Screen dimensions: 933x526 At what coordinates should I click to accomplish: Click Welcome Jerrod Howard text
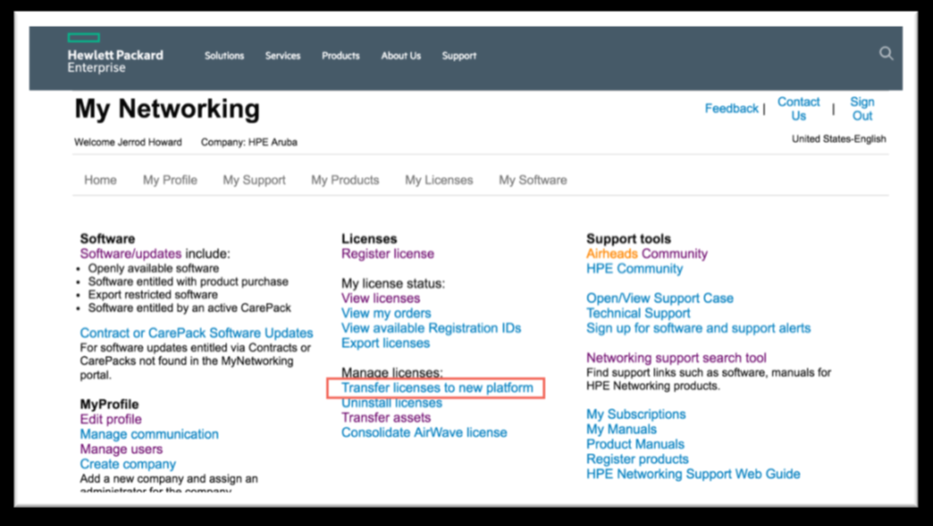[x=128, y=142]
